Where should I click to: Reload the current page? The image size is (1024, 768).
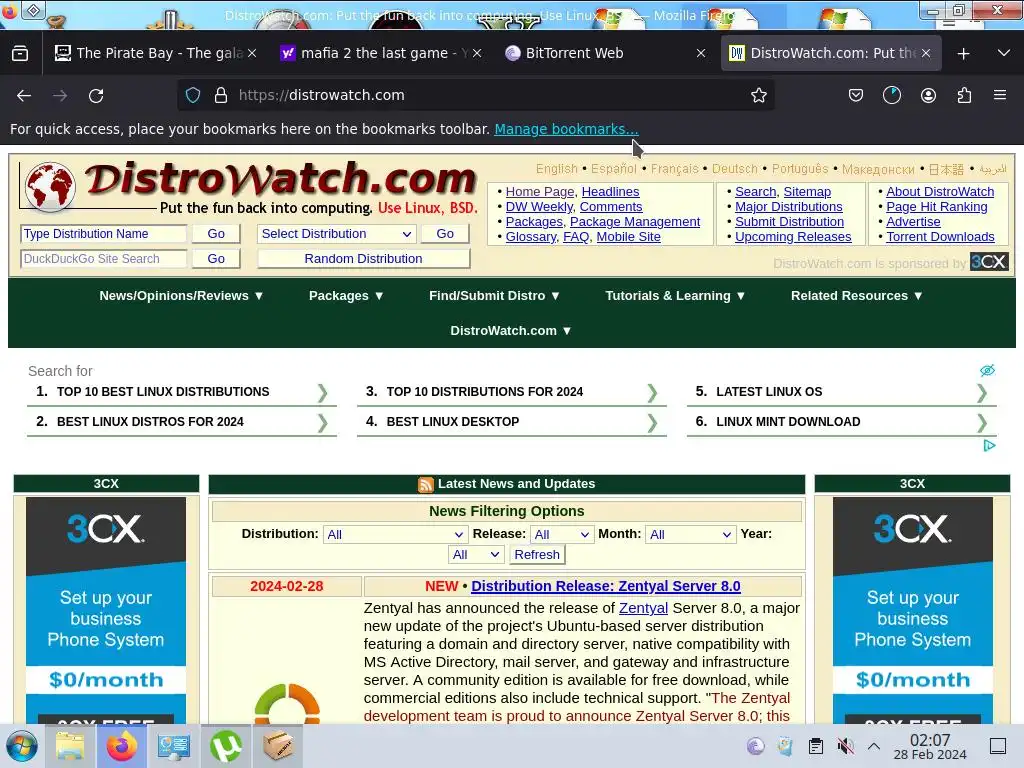pyautogui.click(x=96, y=95)
